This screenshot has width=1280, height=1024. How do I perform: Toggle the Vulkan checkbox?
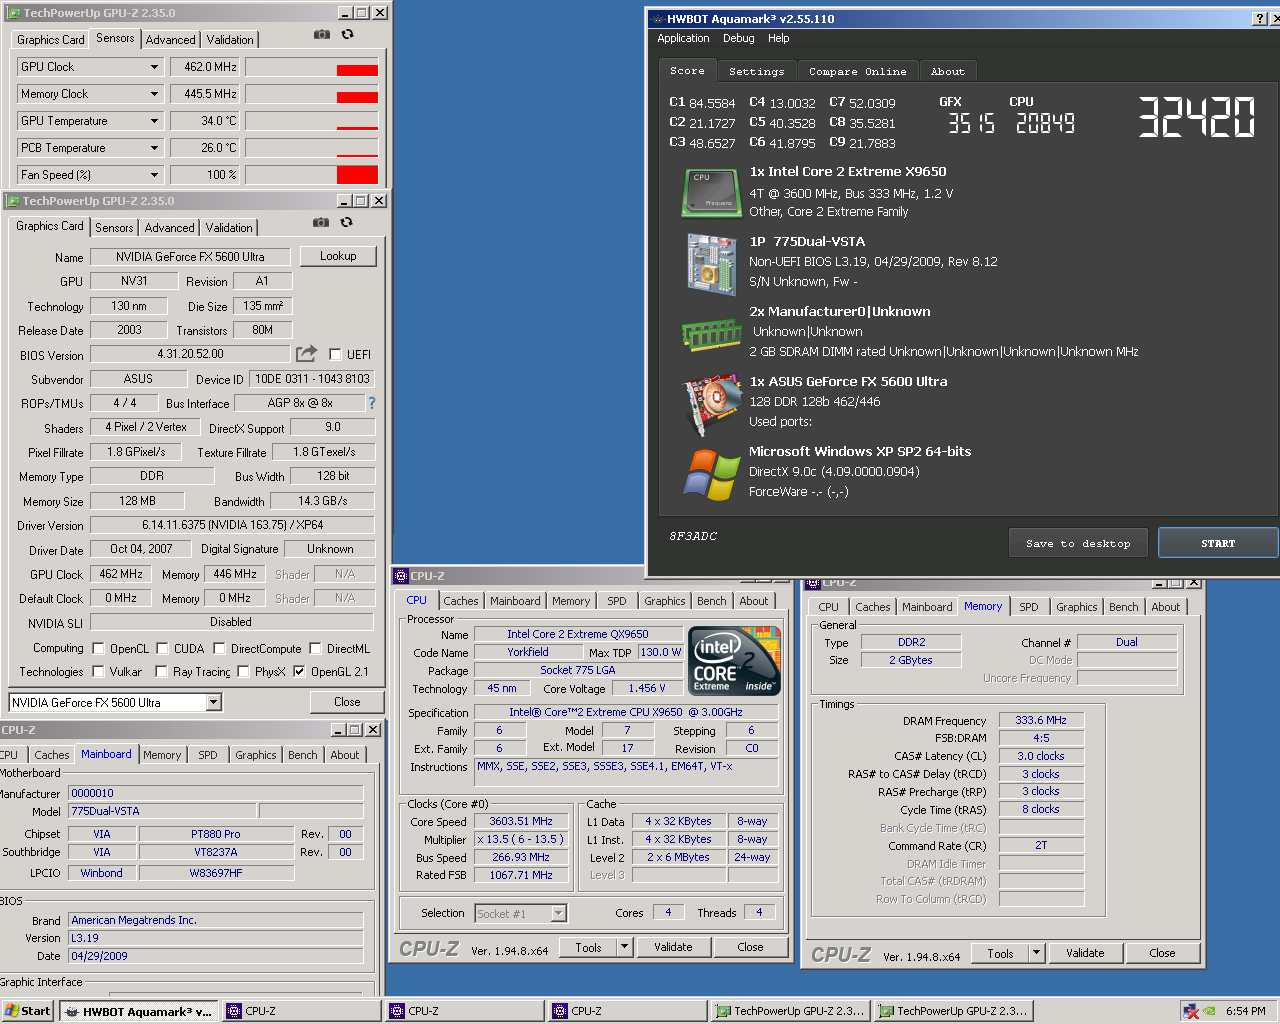[98, 671]
